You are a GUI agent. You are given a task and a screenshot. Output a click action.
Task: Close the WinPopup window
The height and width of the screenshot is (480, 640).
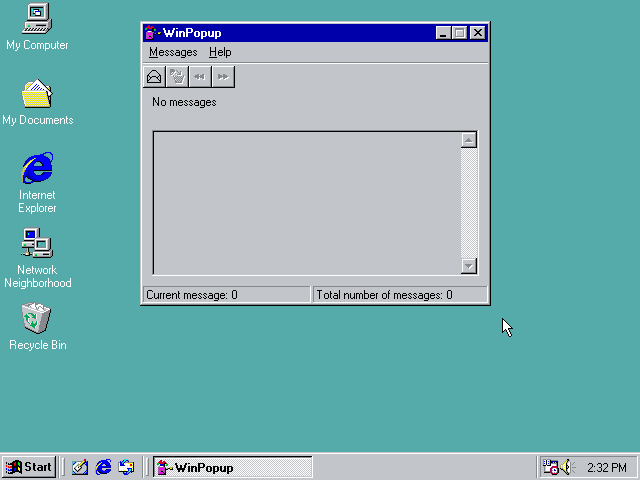coord(478,33)
